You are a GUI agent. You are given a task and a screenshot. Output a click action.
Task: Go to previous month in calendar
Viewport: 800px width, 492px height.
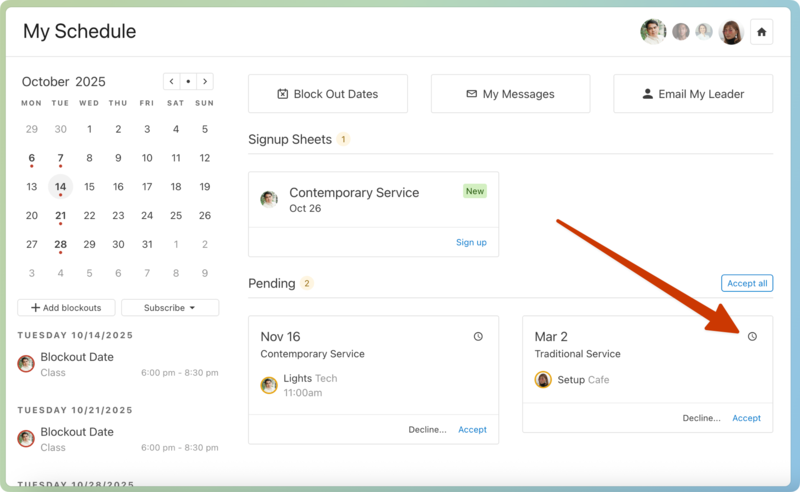coord(172,82)
